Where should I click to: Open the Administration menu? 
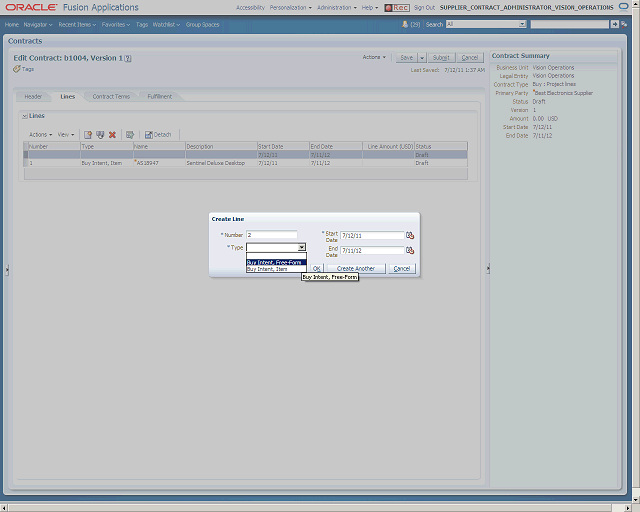point(337,7)
